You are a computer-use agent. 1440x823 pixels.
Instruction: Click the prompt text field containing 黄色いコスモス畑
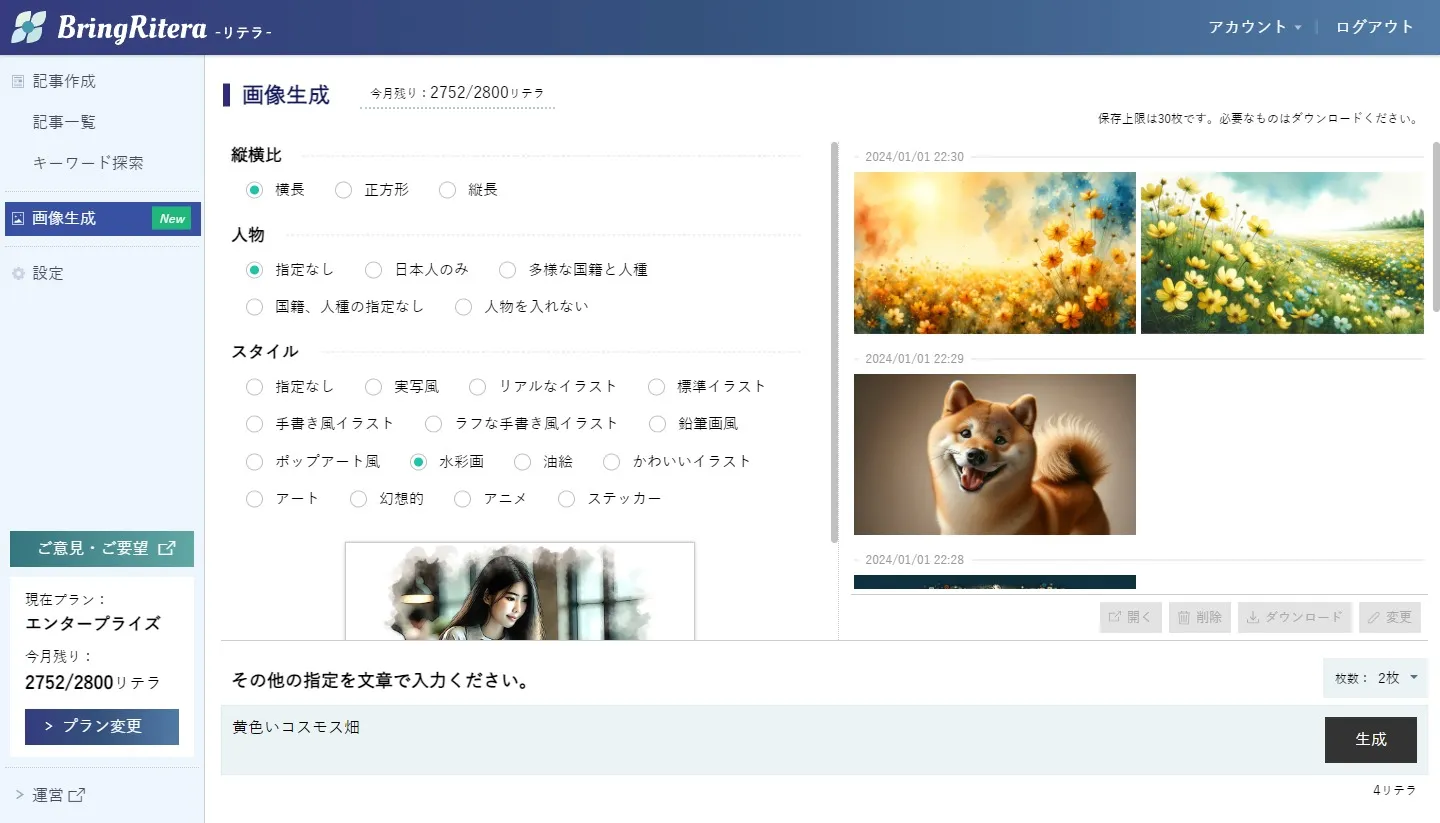point(770,740)
